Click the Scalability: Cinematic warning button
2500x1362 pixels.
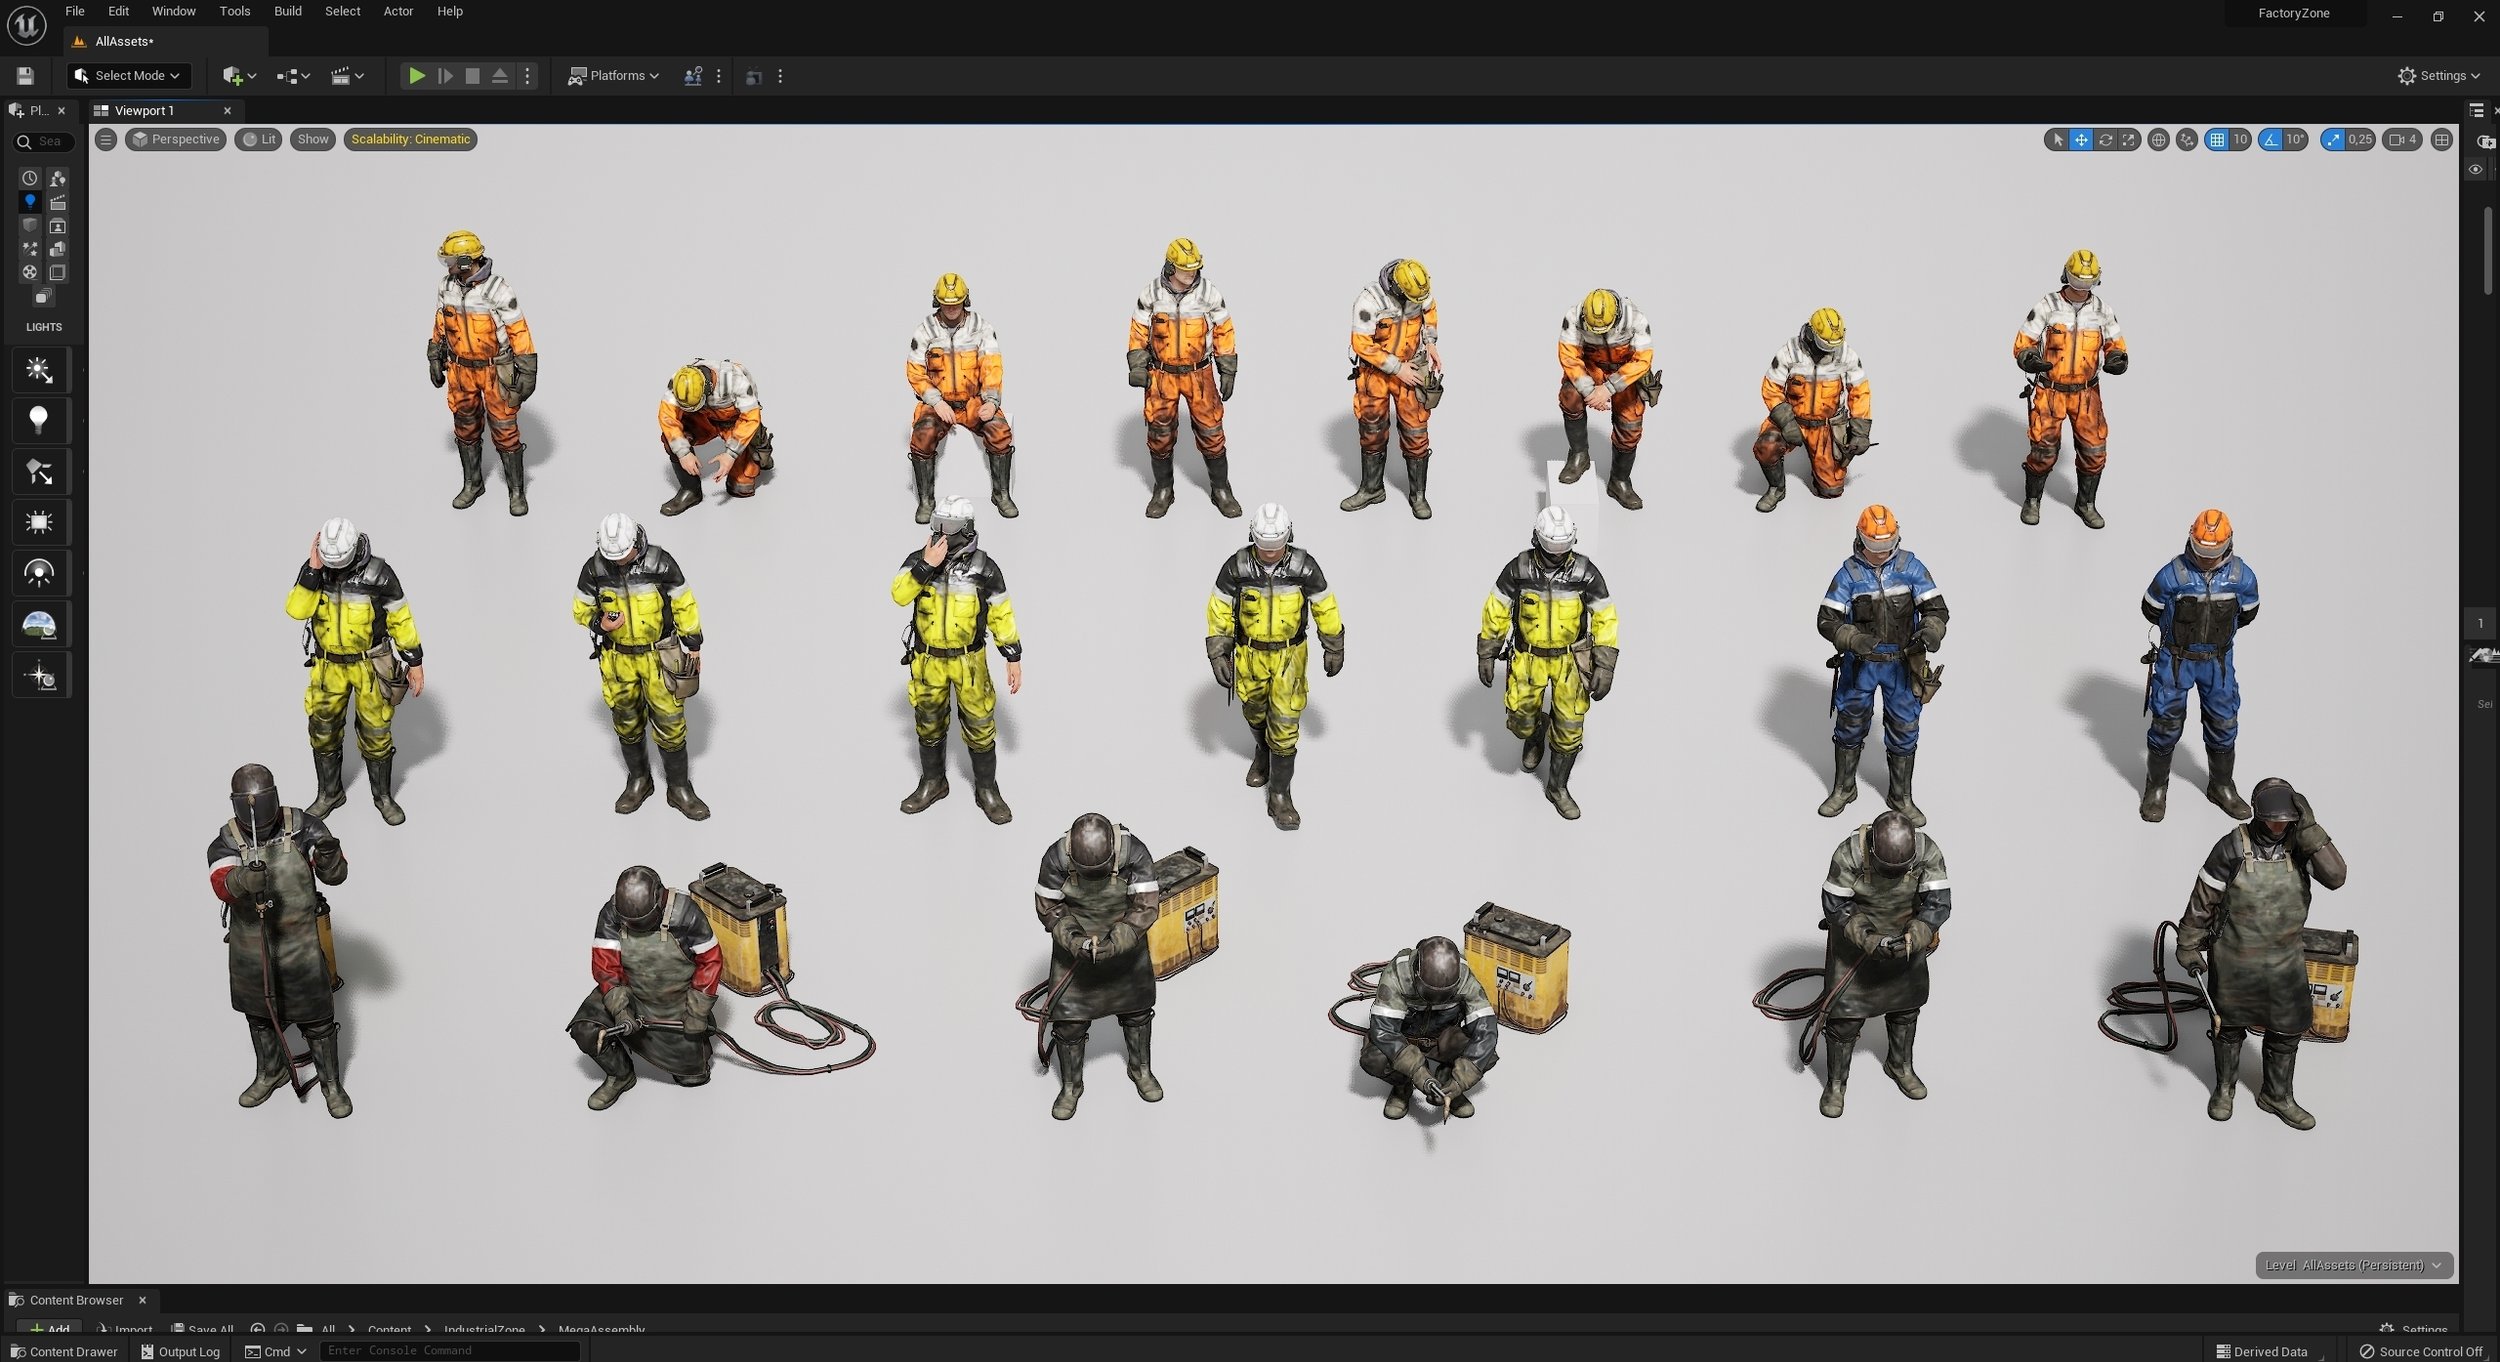(x=410, y=140)
